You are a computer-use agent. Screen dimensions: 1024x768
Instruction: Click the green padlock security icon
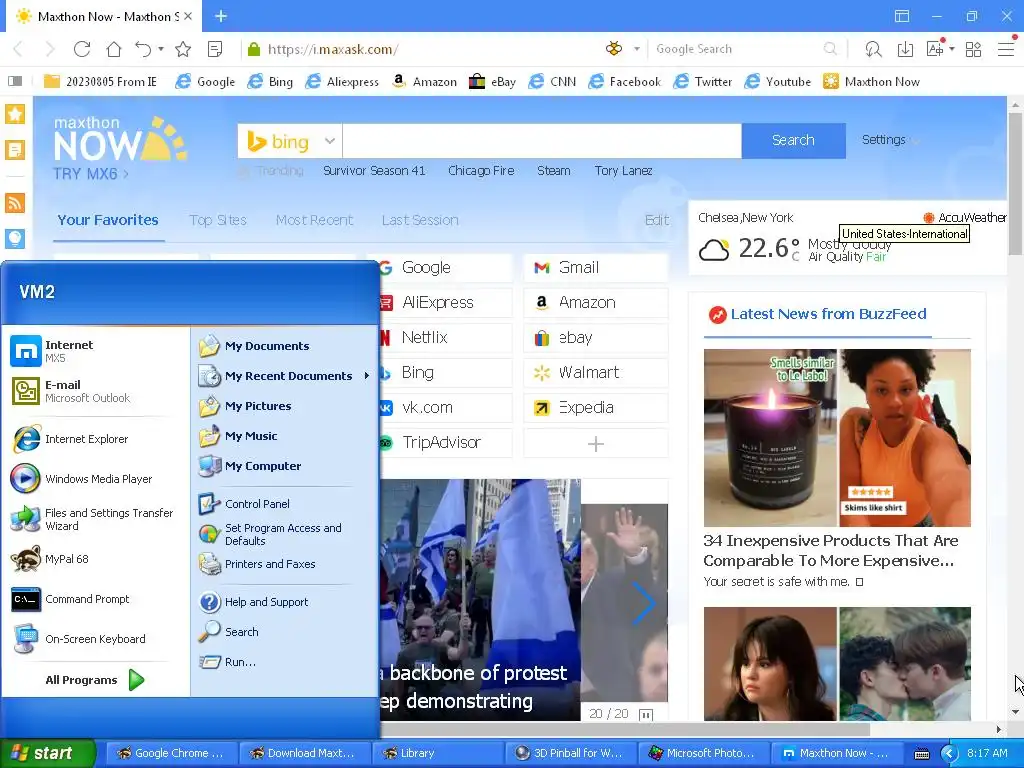coord(254,49)
